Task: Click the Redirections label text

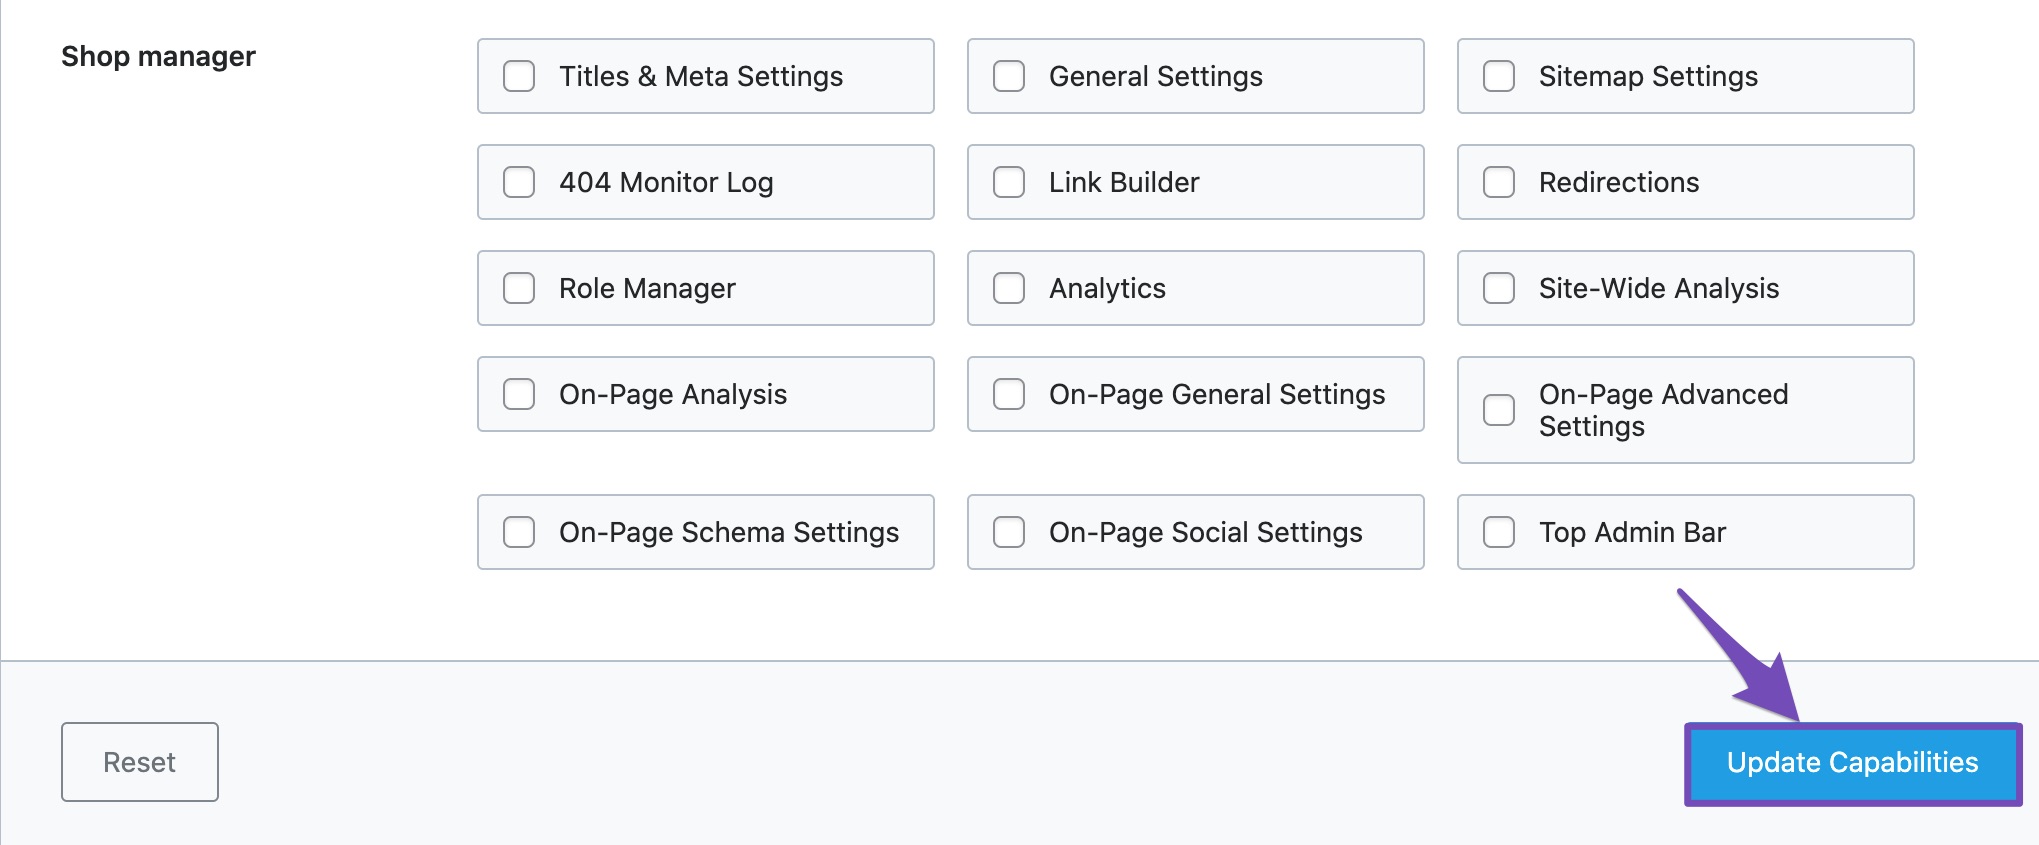Action: pos(1618,182)
